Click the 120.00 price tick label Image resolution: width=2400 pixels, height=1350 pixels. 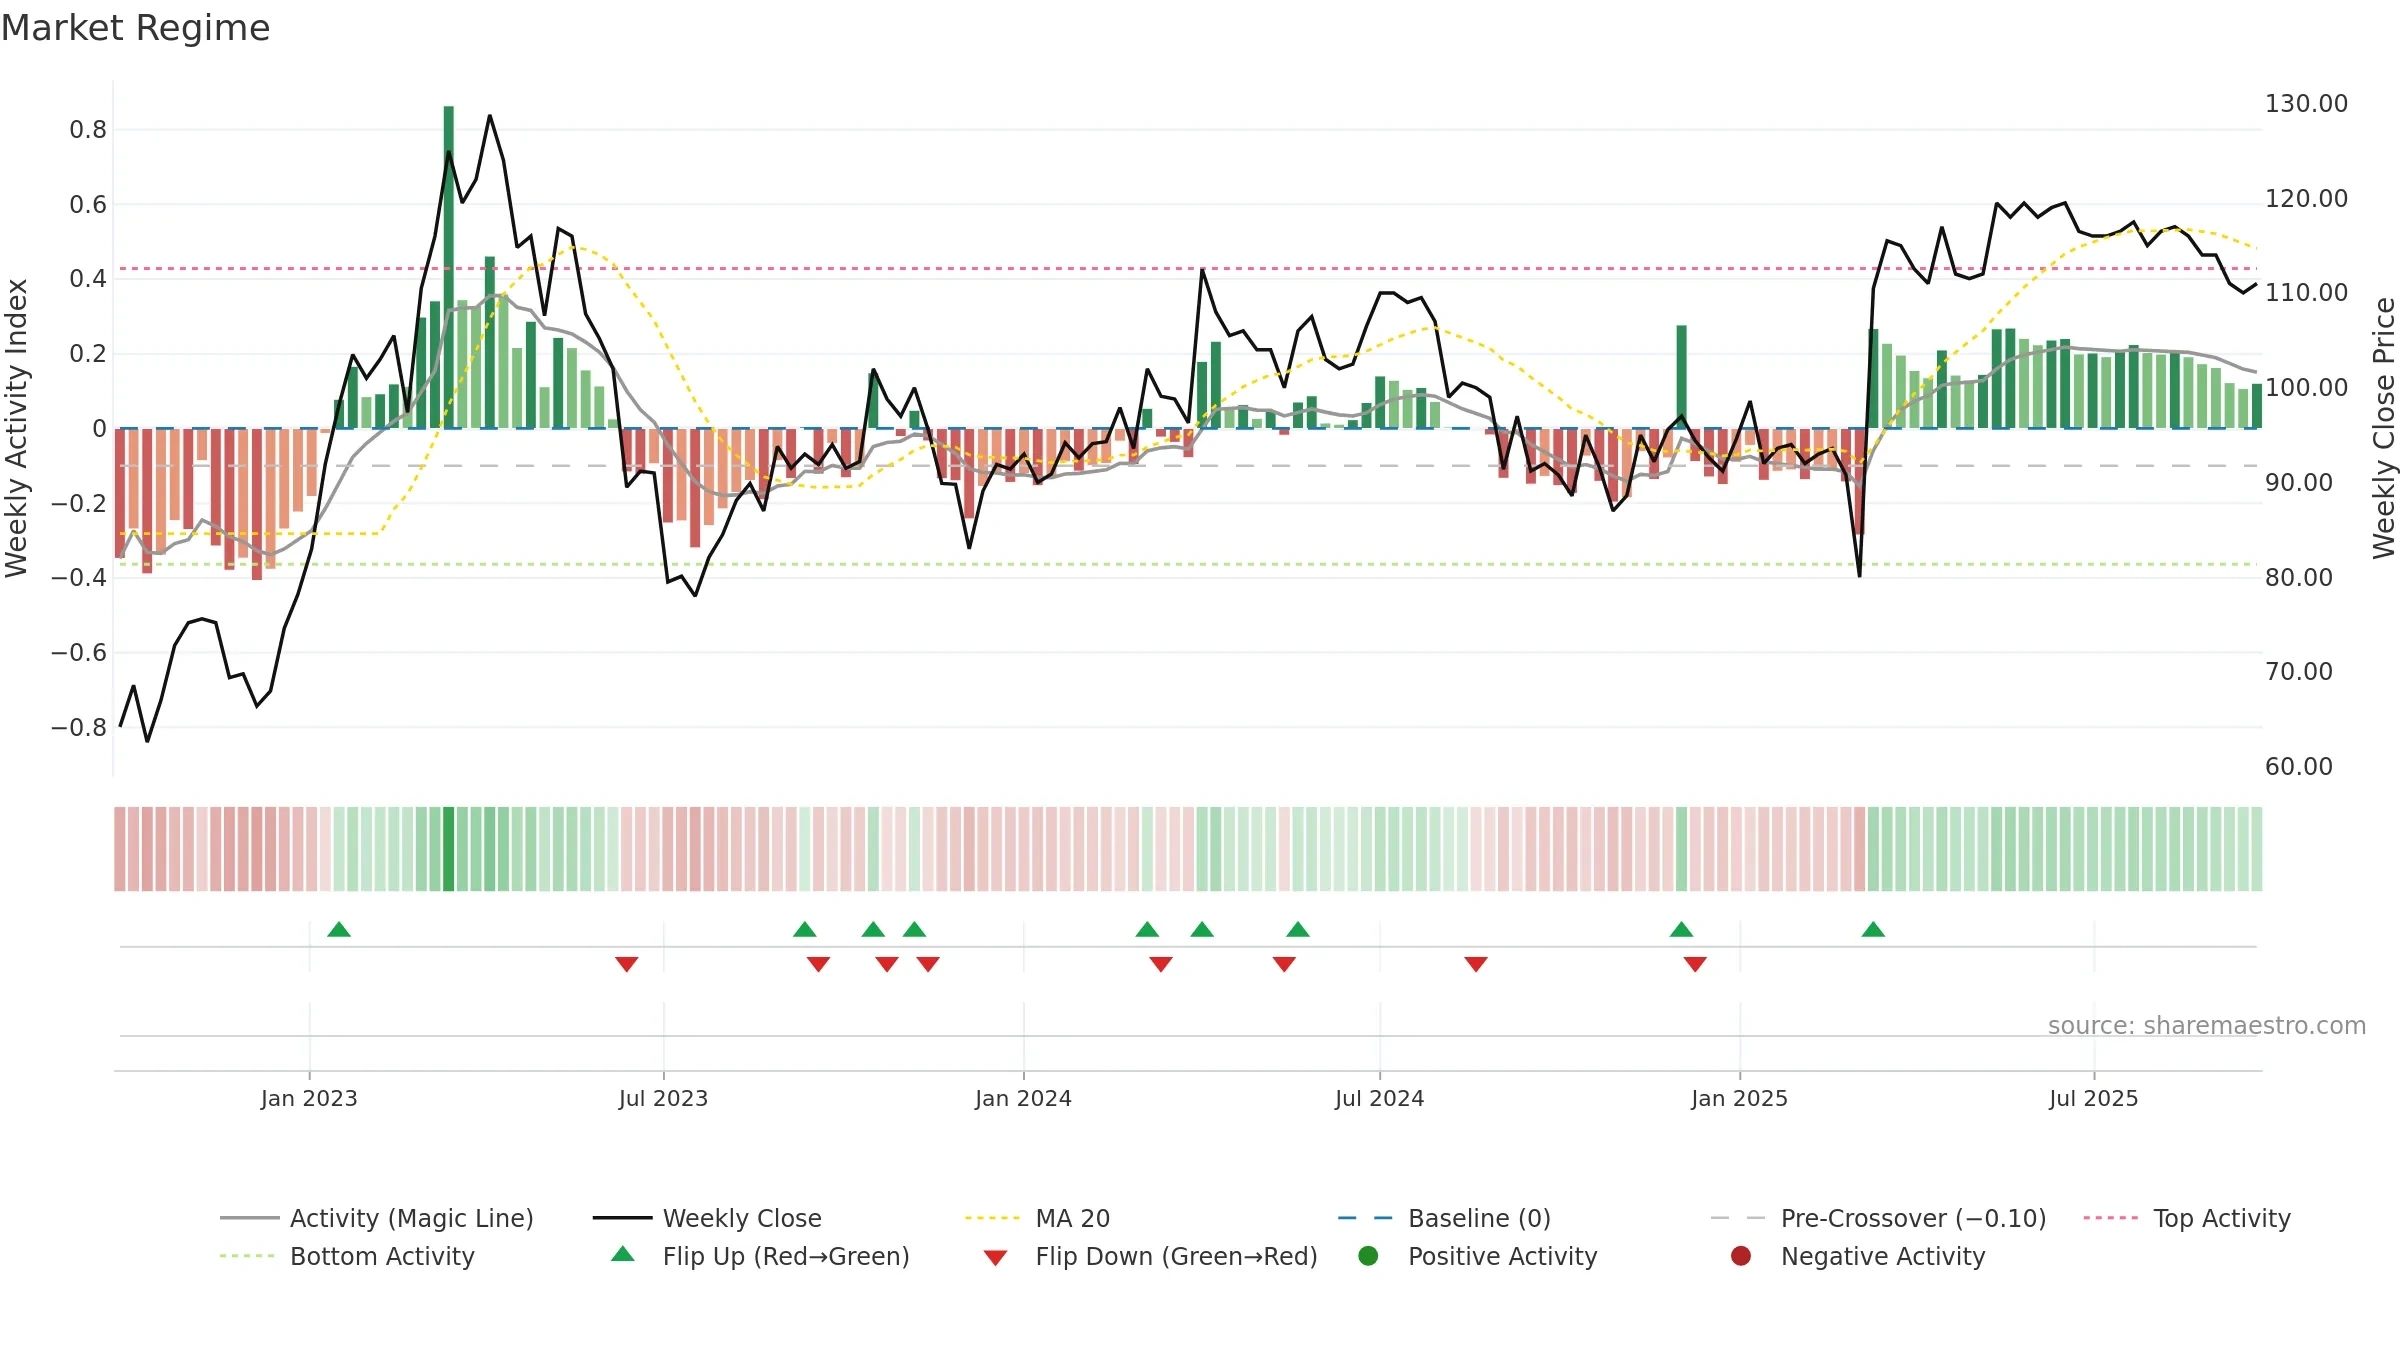(2306, 199)
